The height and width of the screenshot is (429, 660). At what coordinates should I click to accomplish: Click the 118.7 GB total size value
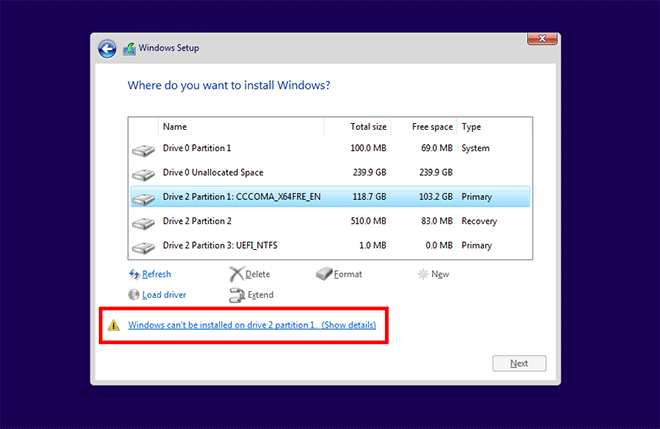point(369,197)
